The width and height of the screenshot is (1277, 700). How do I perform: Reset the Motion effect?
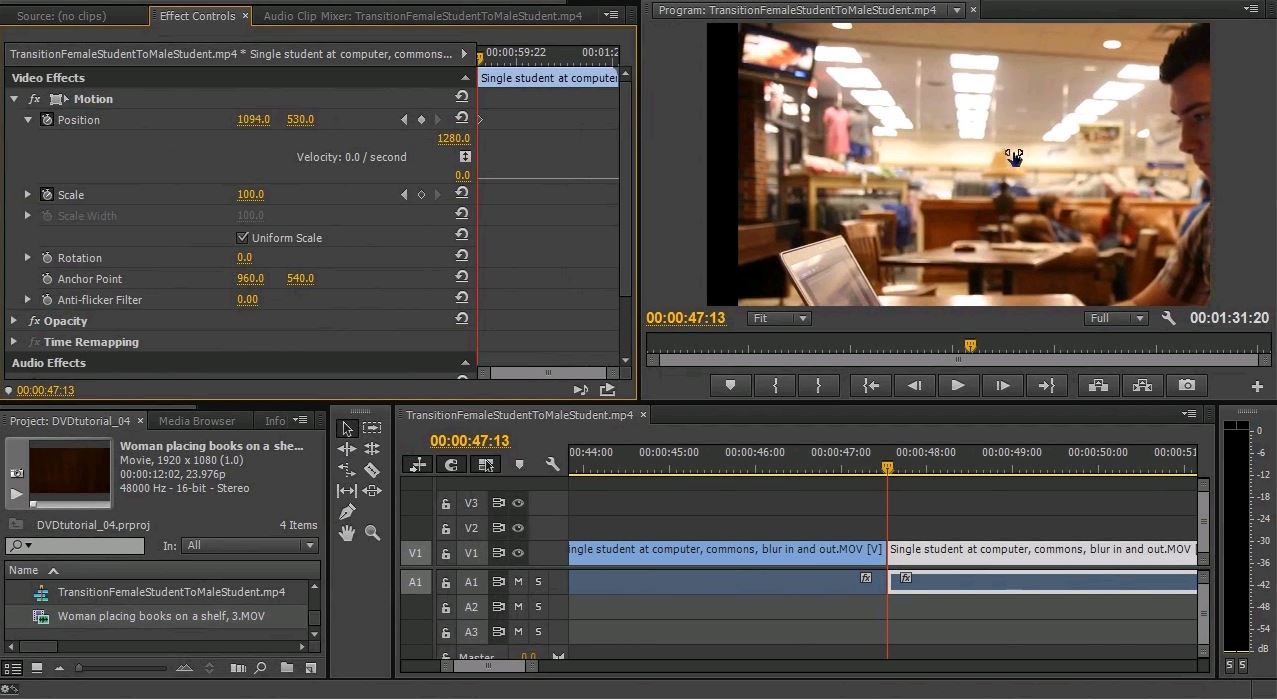[461, 97]
